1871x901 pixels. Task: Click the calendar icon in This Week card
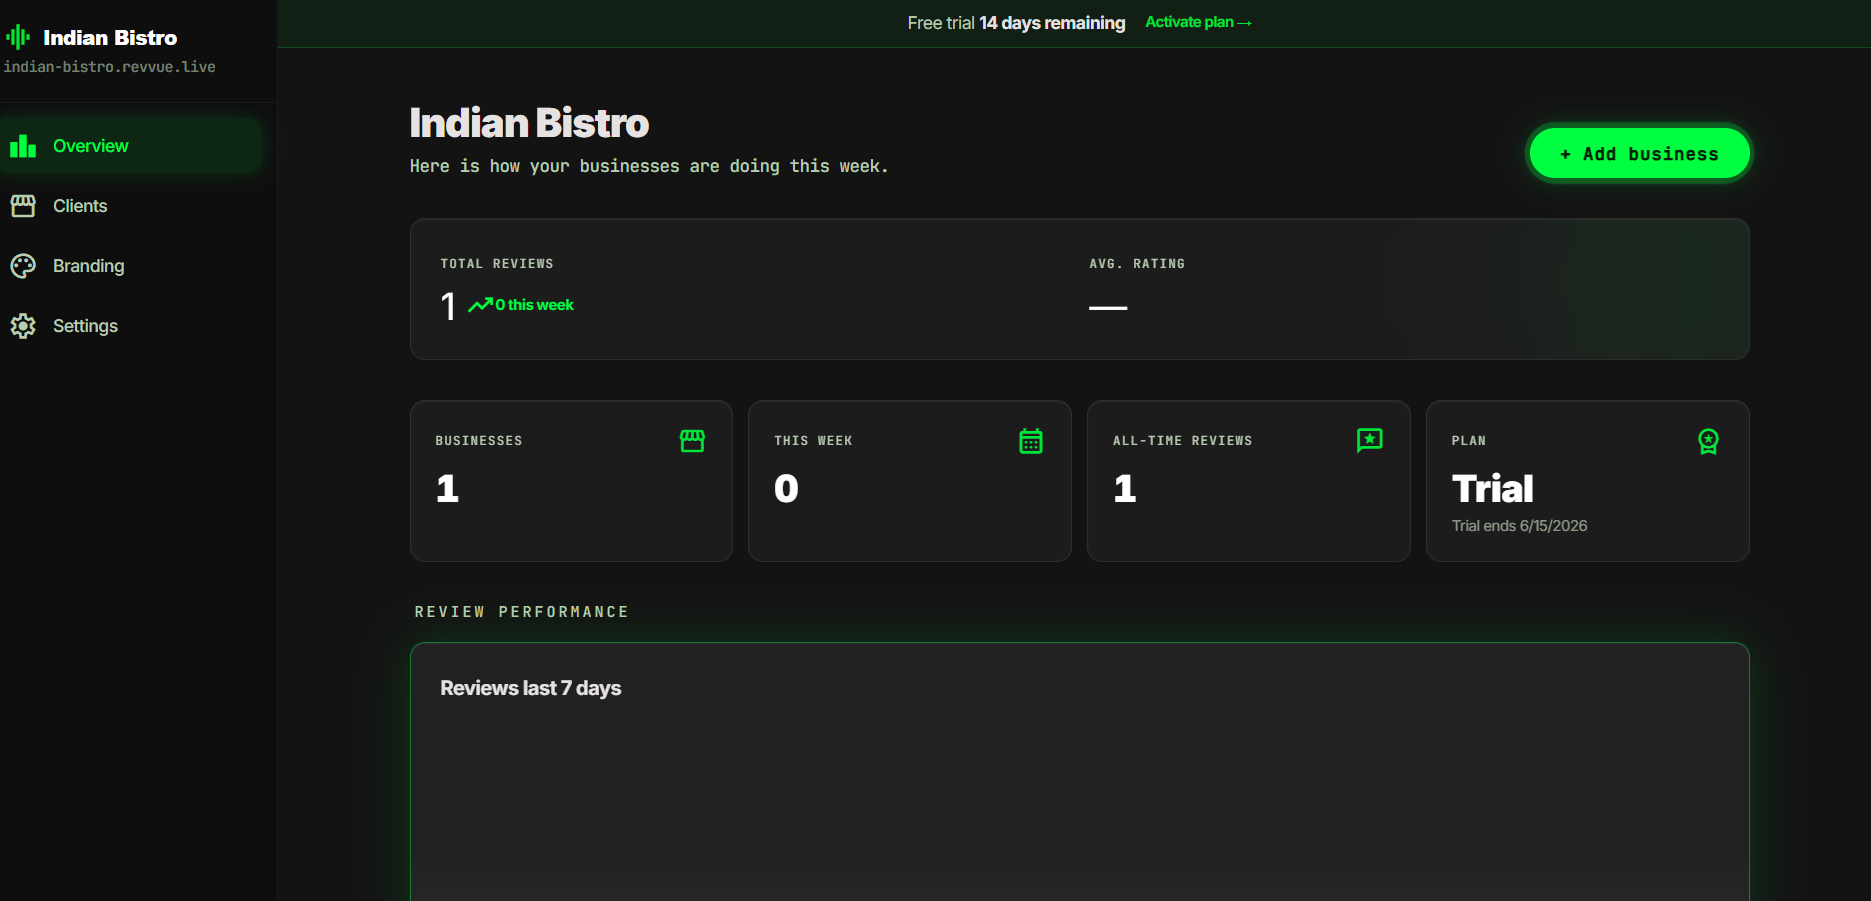[1031, 441]
